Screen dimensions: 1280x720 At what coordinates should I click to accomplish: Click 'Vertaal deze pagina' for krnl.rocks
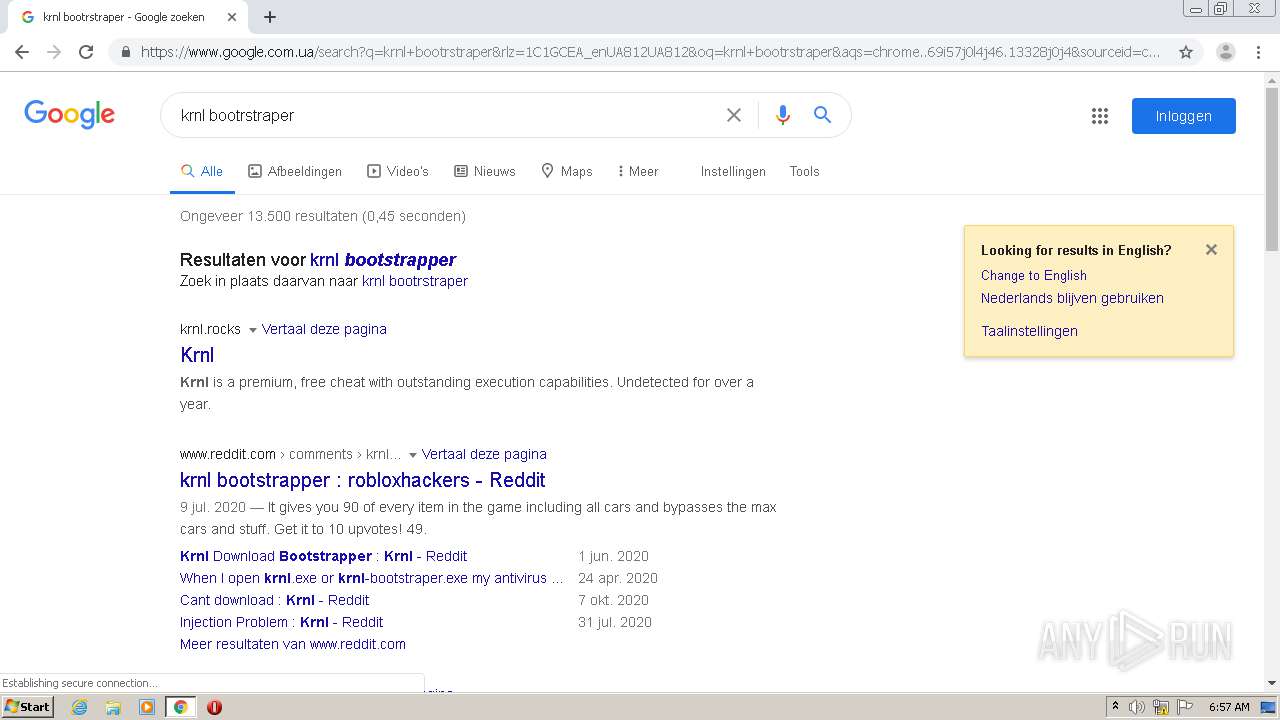tap(324, 329)
